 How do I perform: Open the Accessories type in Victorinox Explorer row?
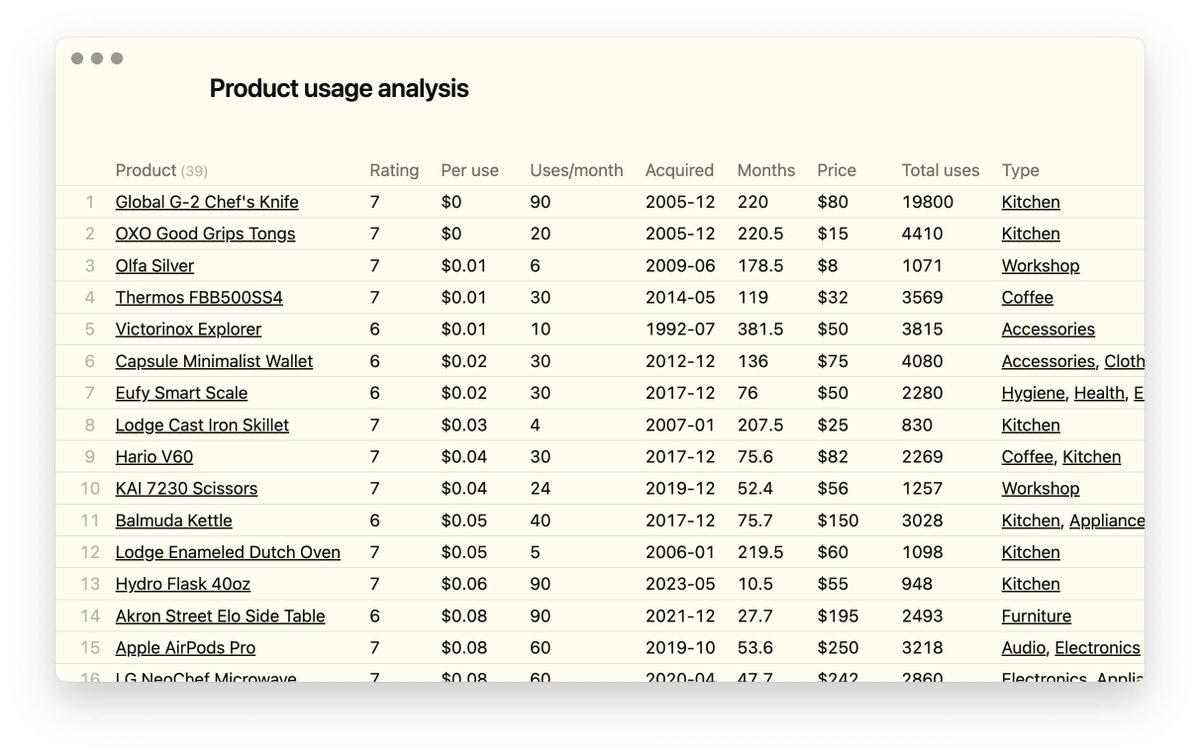[x=1048, y=330]
